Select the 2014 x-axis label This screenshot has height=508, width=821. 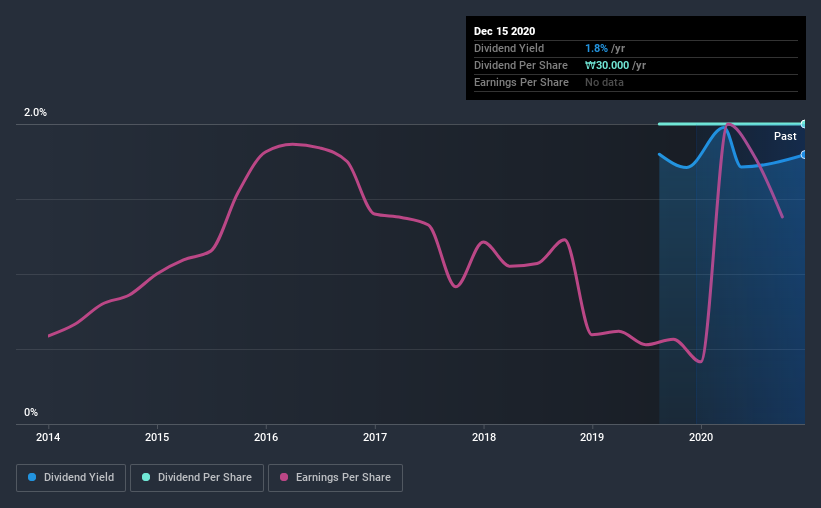48,437
